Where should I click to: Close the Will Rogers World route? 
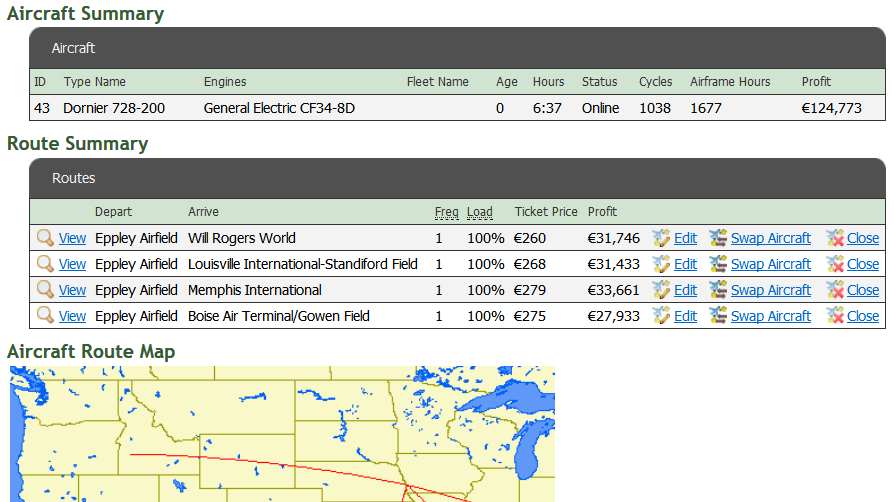[x=862, y=238]
